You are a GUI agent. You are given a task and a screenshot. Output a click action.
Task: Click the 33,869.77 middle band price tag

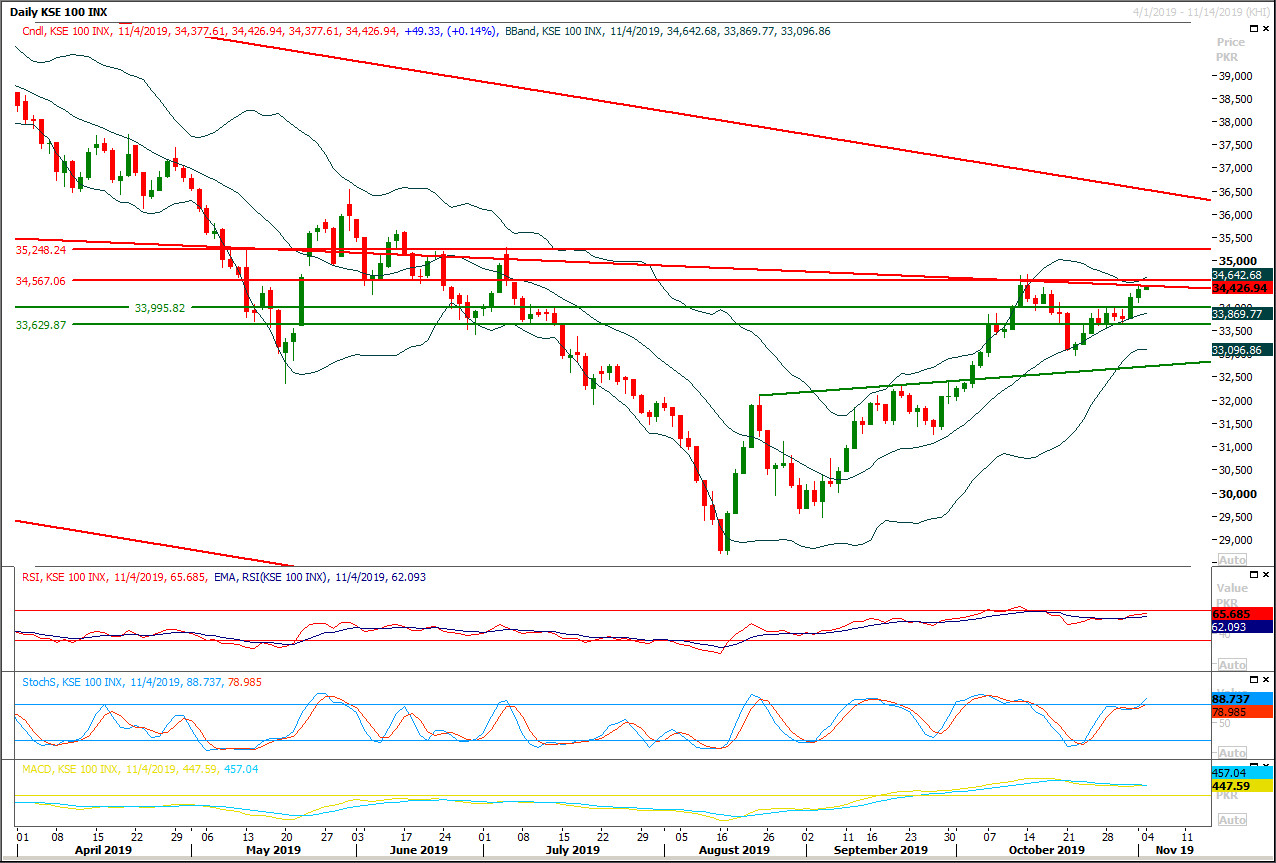(x=1242, y=313)
